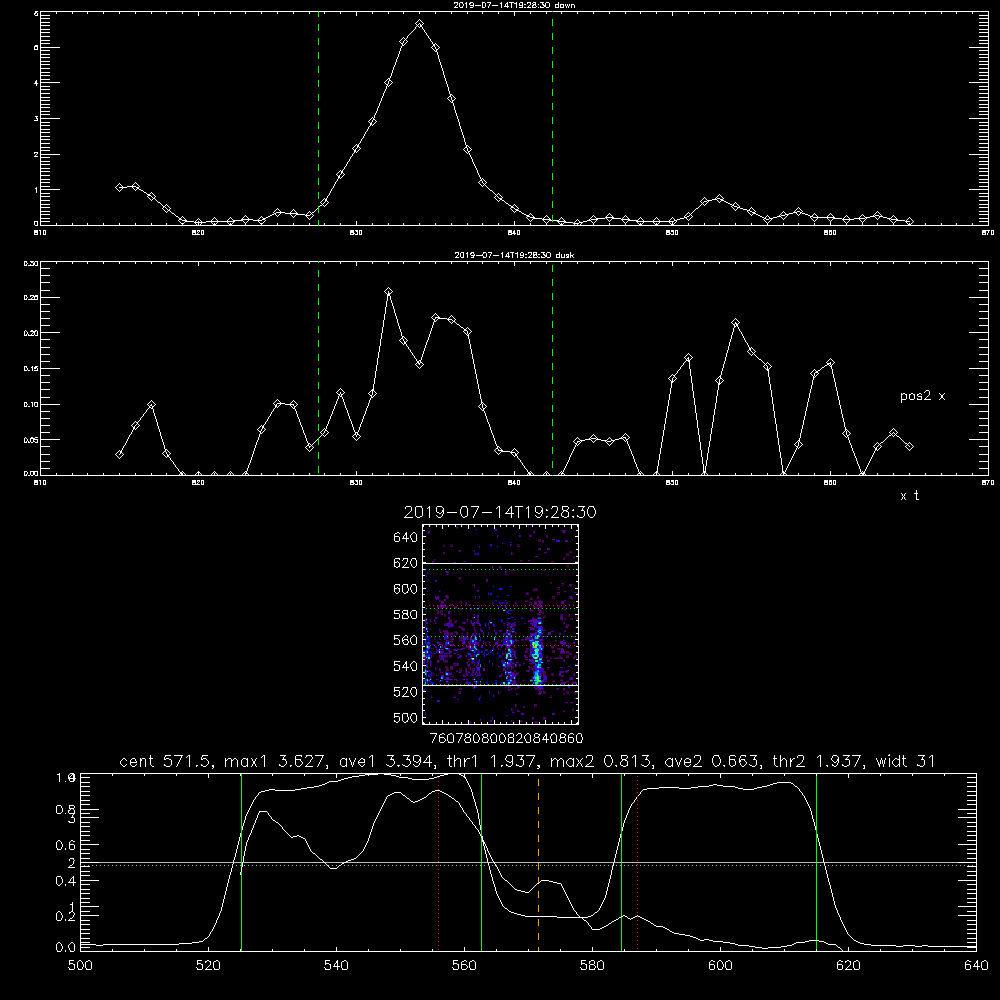Click the '640' y-axis label of the spectrogram
This screenshot has width=1000, height=1000.
point(406,538)
